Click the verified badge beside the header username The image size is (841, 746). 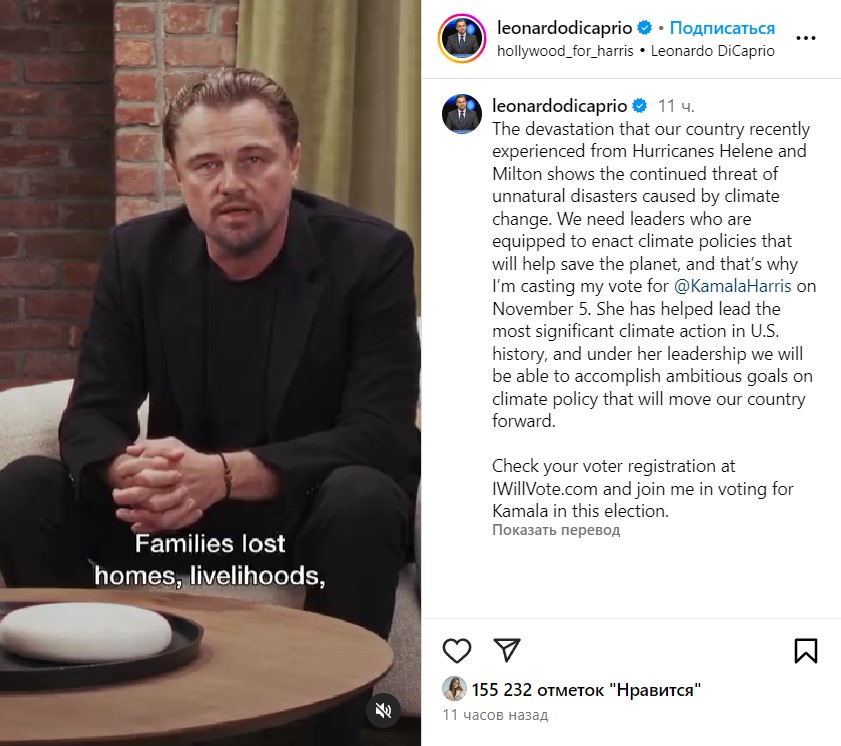(644, 27)
